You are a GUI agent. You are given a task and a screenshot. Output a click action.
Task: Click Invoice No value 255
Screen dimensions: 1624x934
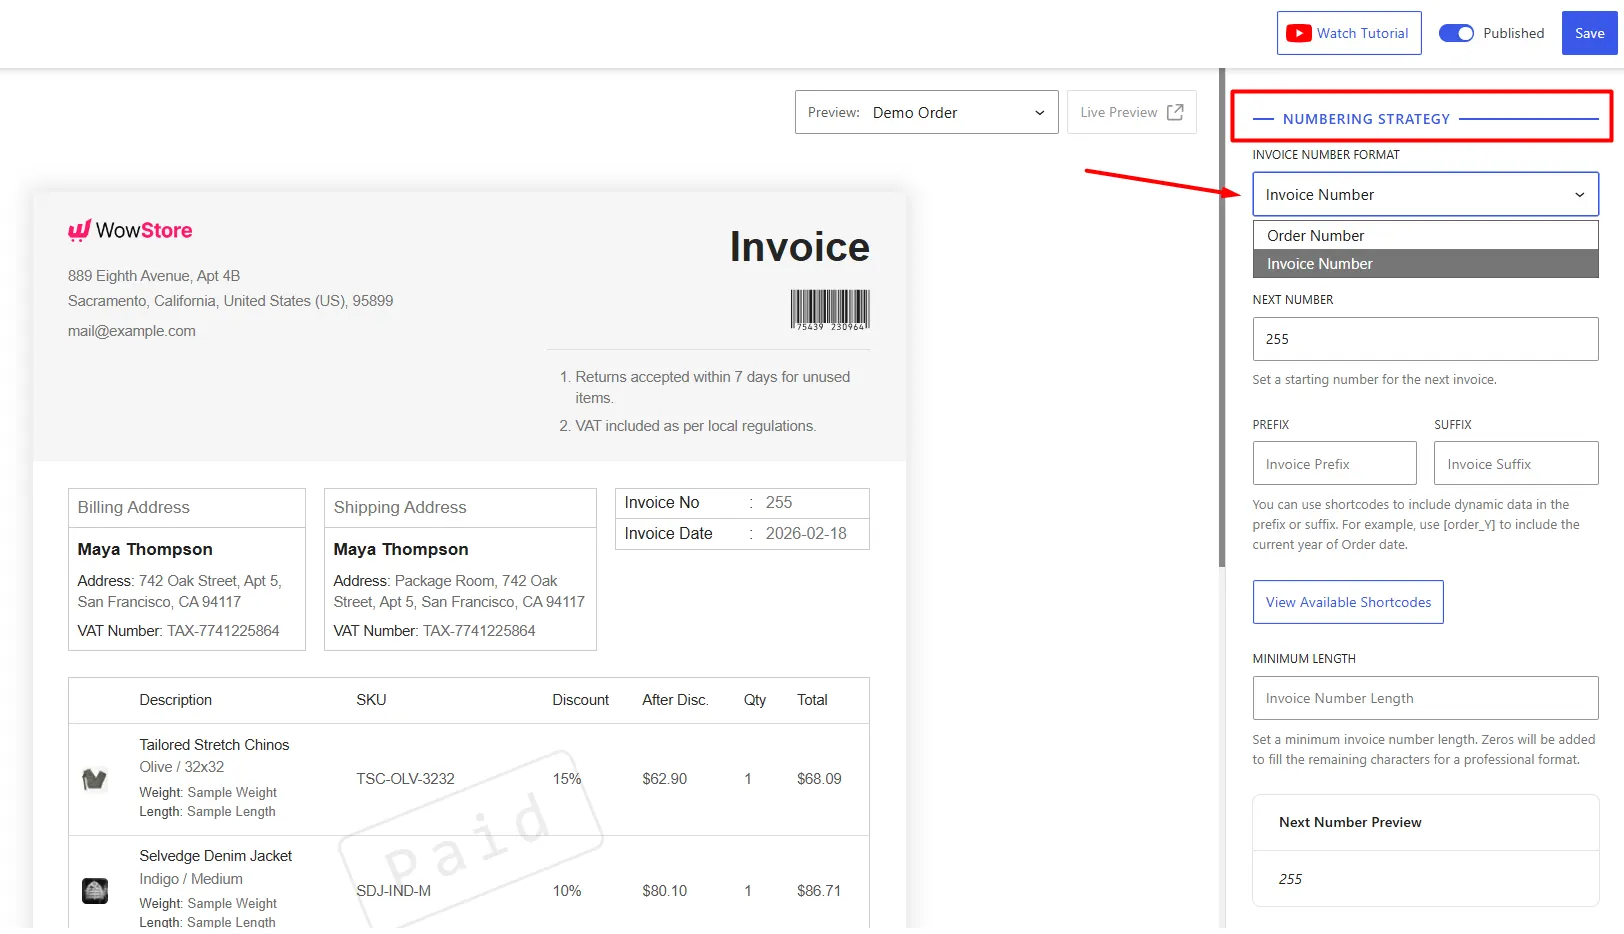coord(779,502)
